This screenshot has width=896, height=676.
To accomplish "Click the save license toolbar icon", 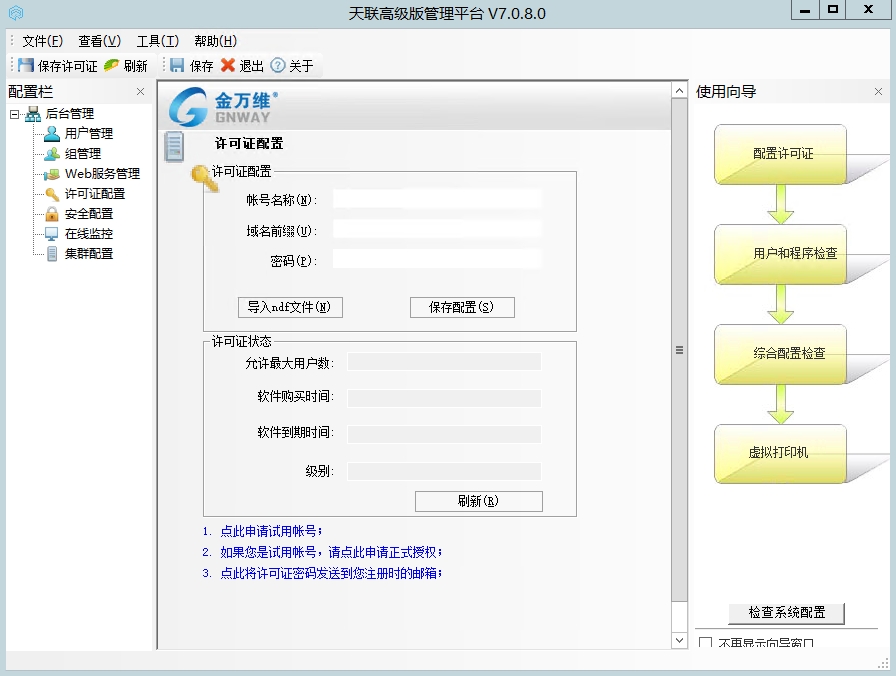I will [26, 66].
